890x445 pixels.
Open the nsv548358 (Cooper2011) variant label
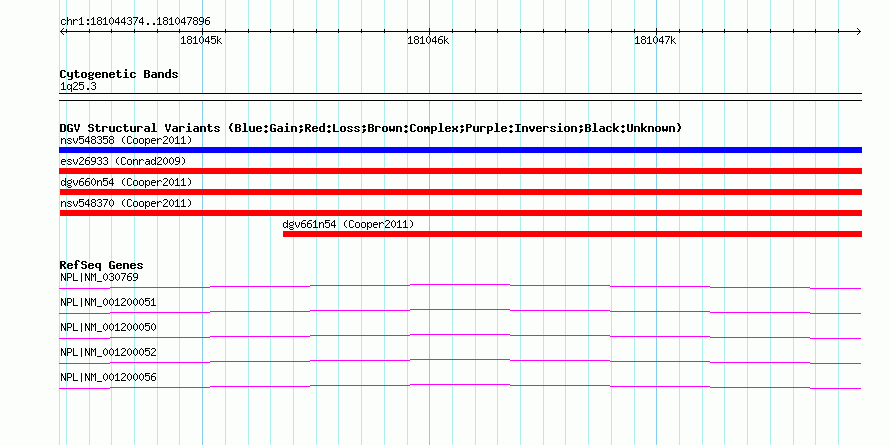(x=126, y=140)
